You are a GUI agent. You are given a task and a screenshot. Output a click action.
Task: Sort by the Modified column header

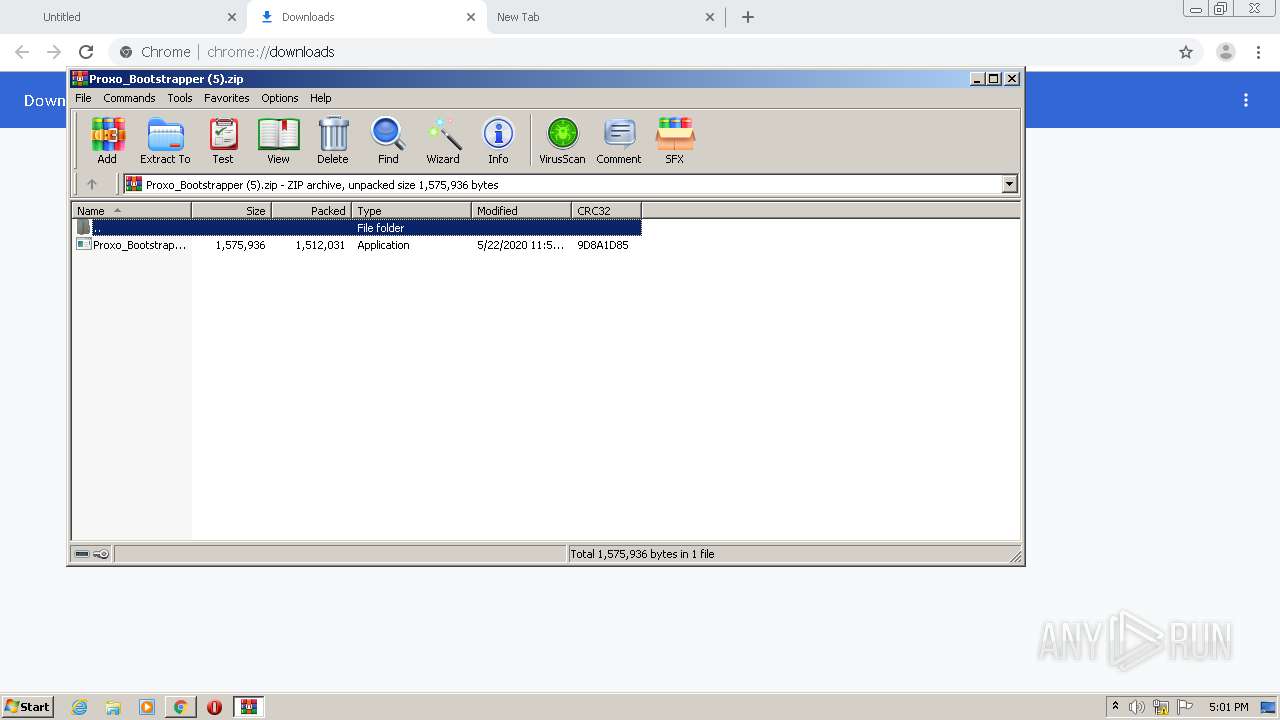[521, 210]
